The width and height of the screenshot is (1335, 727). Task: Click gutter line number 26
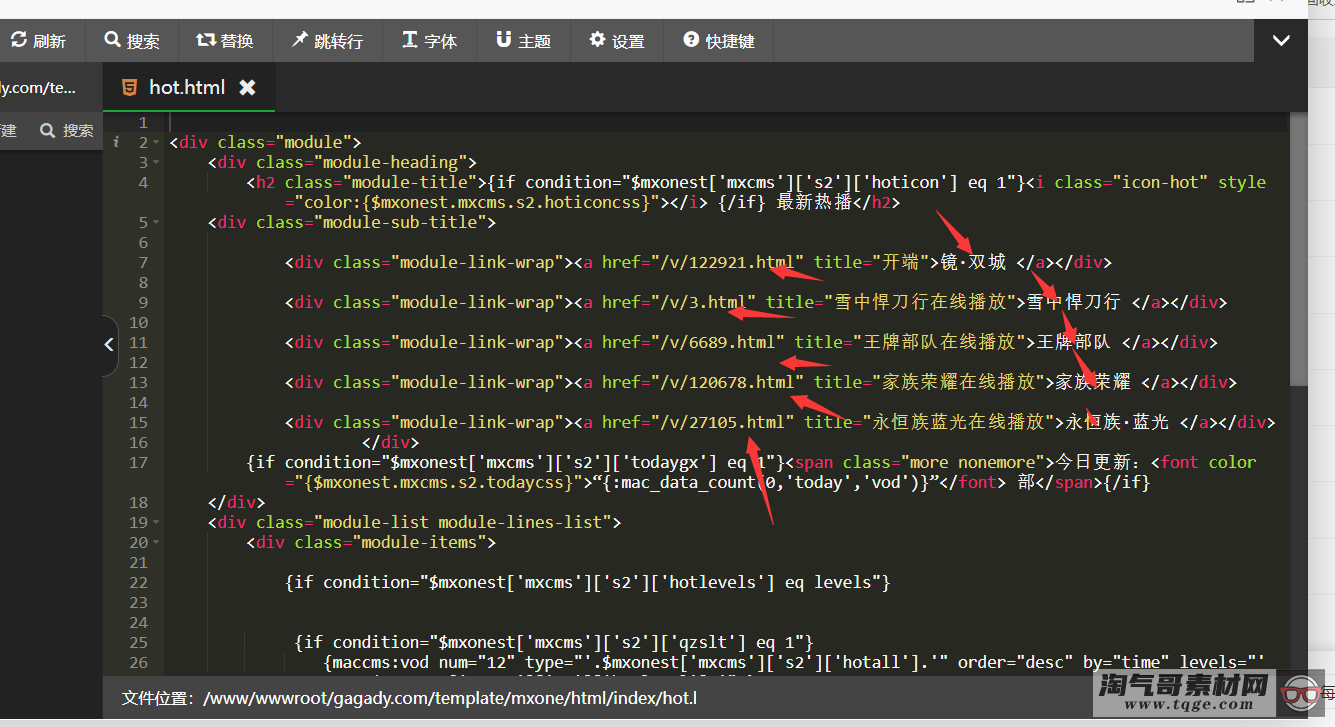(x=139, y=662)
